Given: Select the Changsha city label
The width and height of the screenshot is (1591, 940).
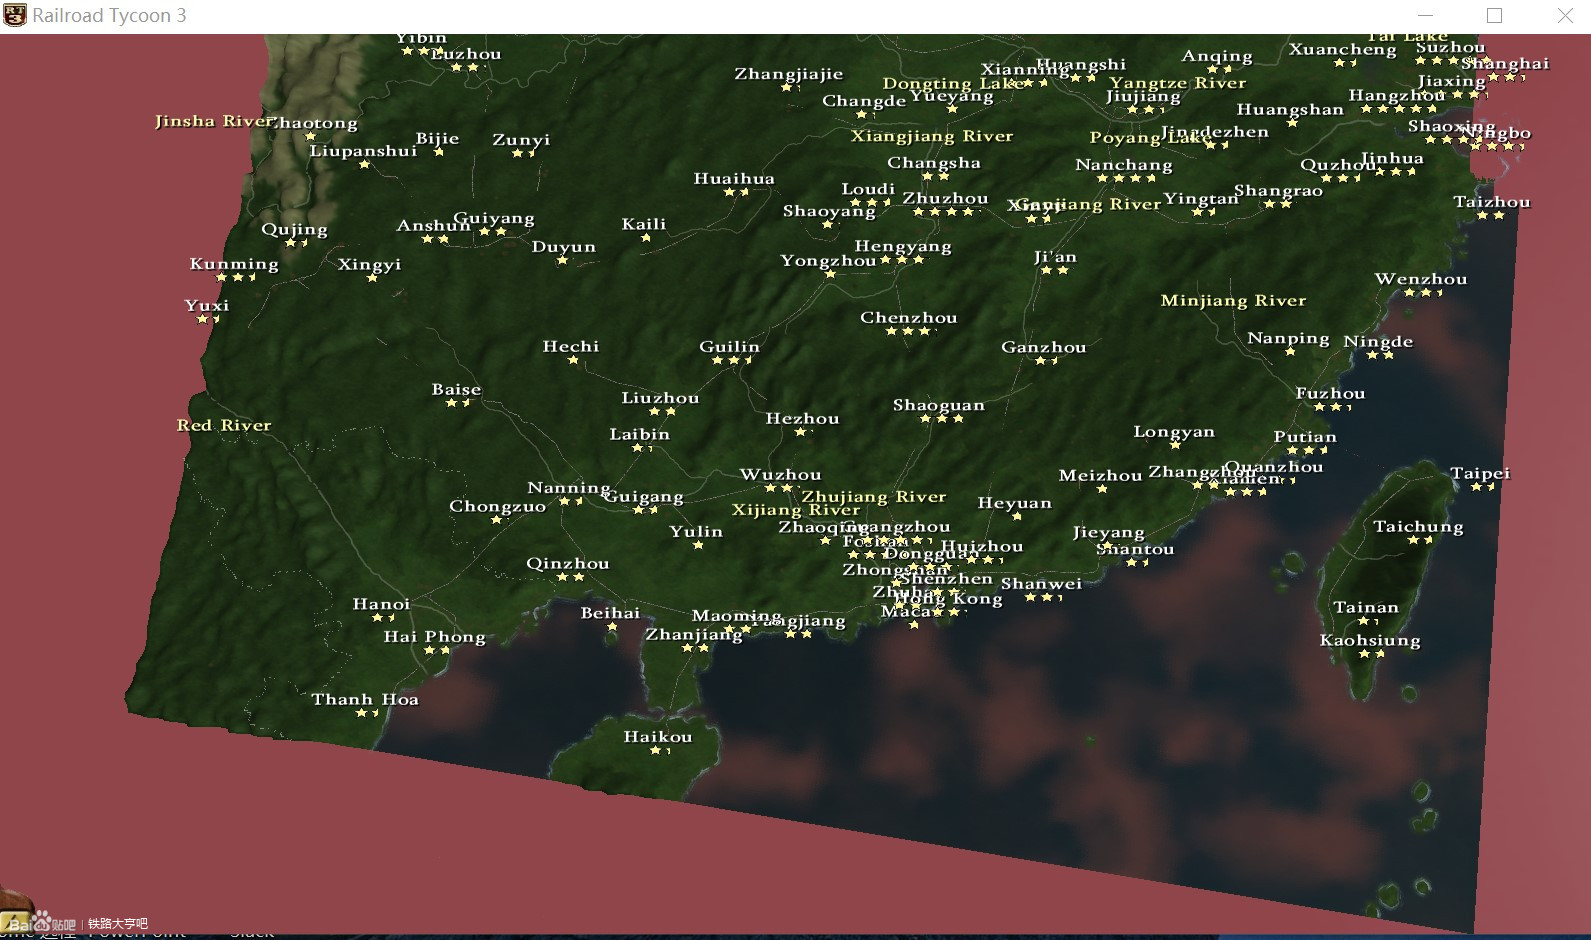Looking at the screenshot, I should pyautogui.click(x=934, y=163).
